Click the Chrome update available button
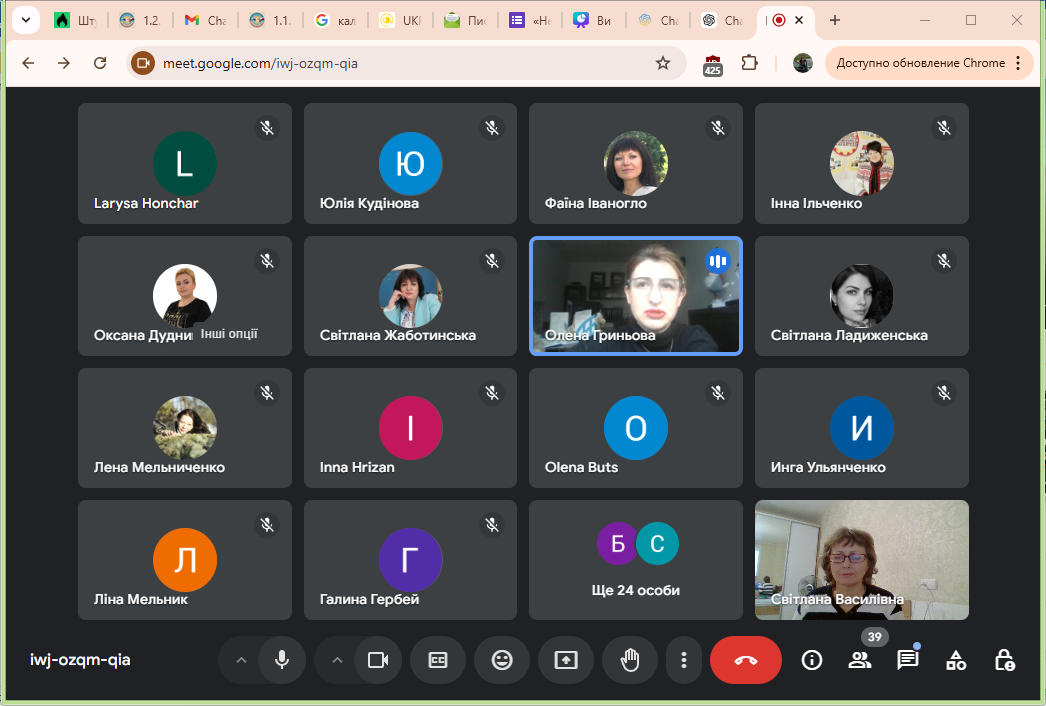The height and width of the screenshot is (706, 1046). pos(929,63)
